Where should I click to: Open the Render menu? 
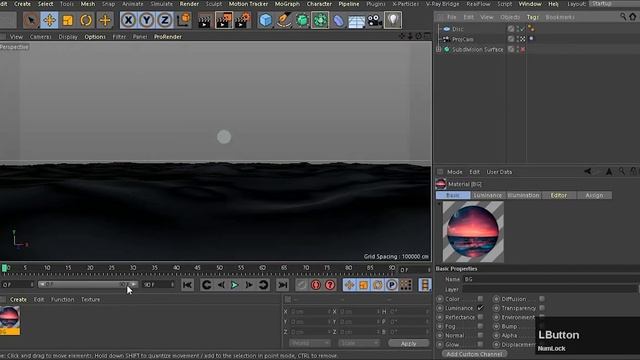[189, 4]
